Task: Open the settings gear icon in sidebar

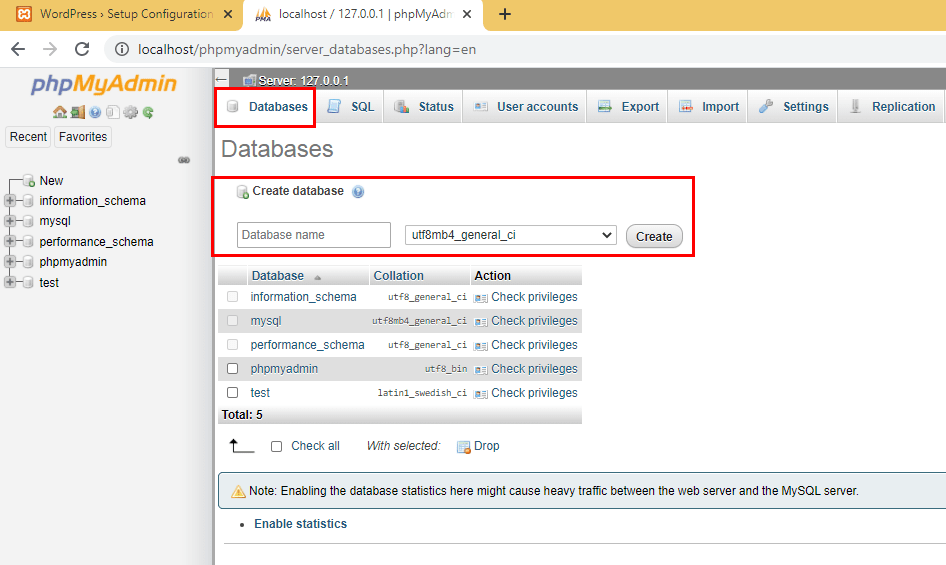Action: pos(130,112)
